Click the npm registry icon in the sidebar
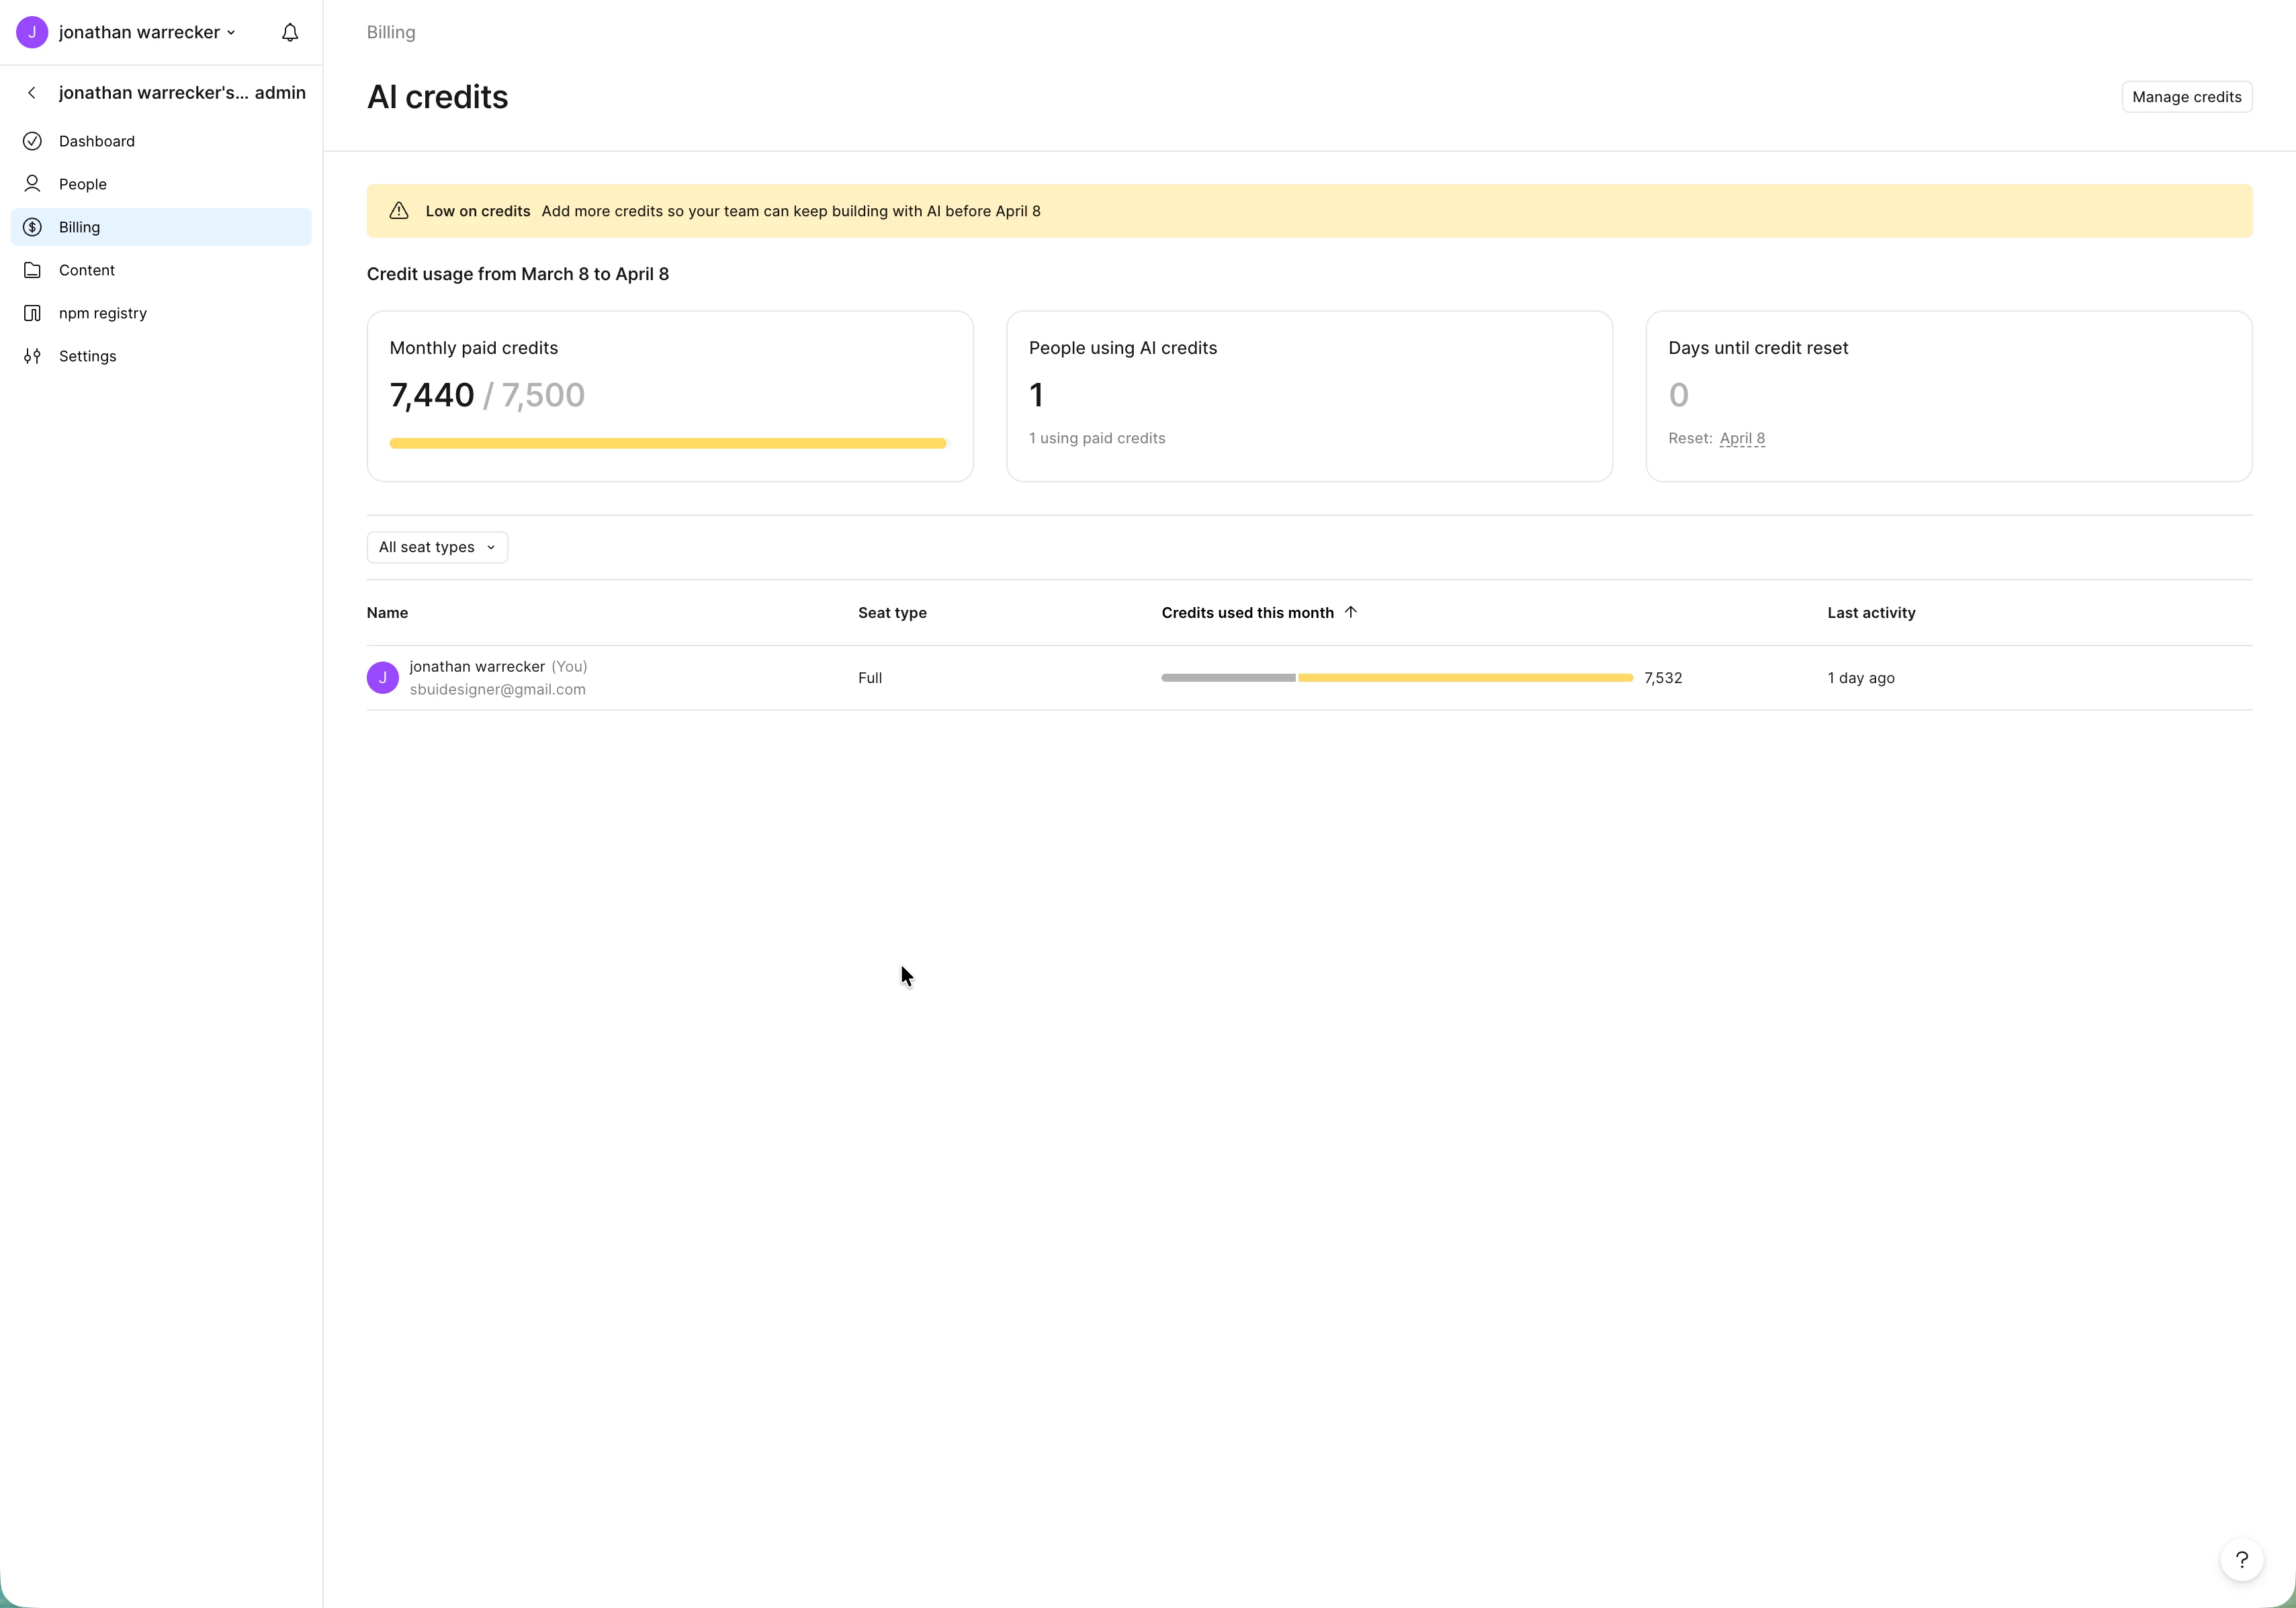 (x=32, y=313)
